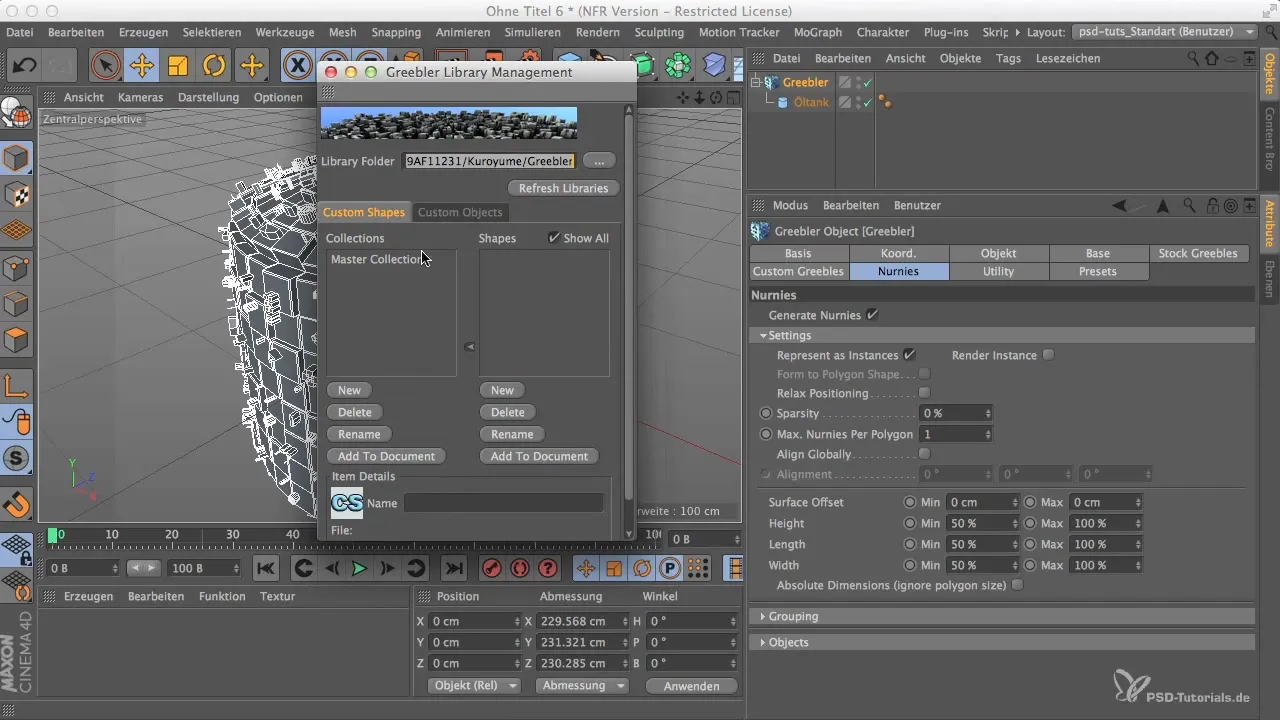Toggle the point level animation dots icon

point(697,568)
